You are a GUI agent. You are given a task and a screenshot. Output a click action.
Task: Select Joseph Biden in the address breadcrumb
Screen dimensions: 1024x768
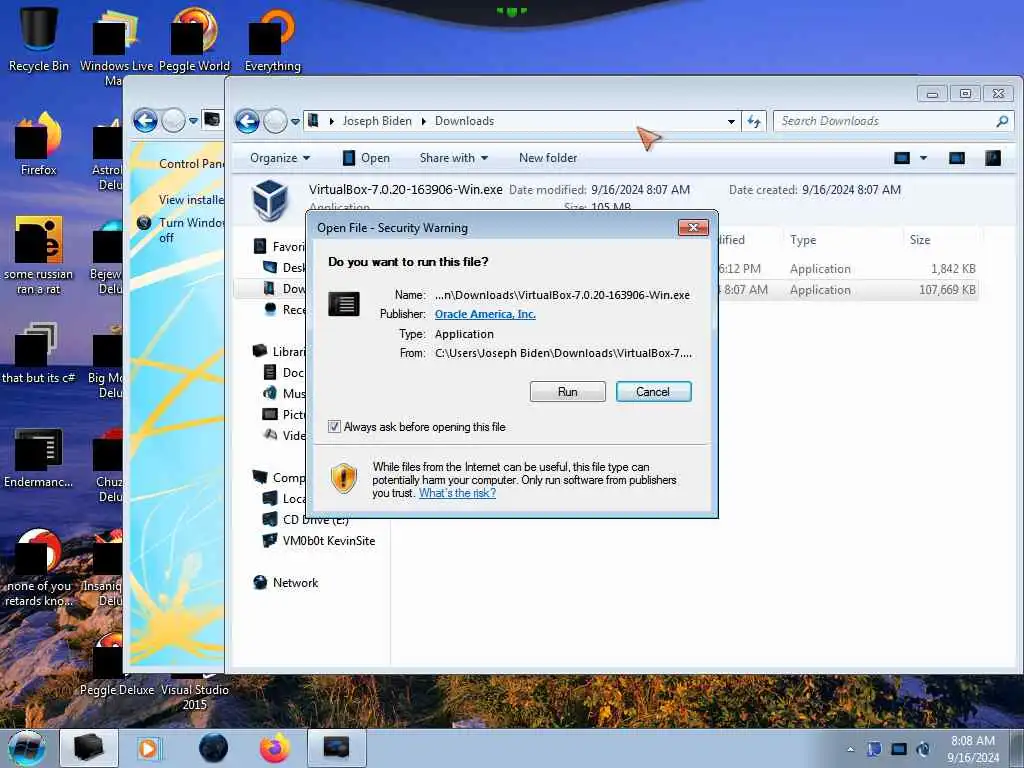coord(377,121)
